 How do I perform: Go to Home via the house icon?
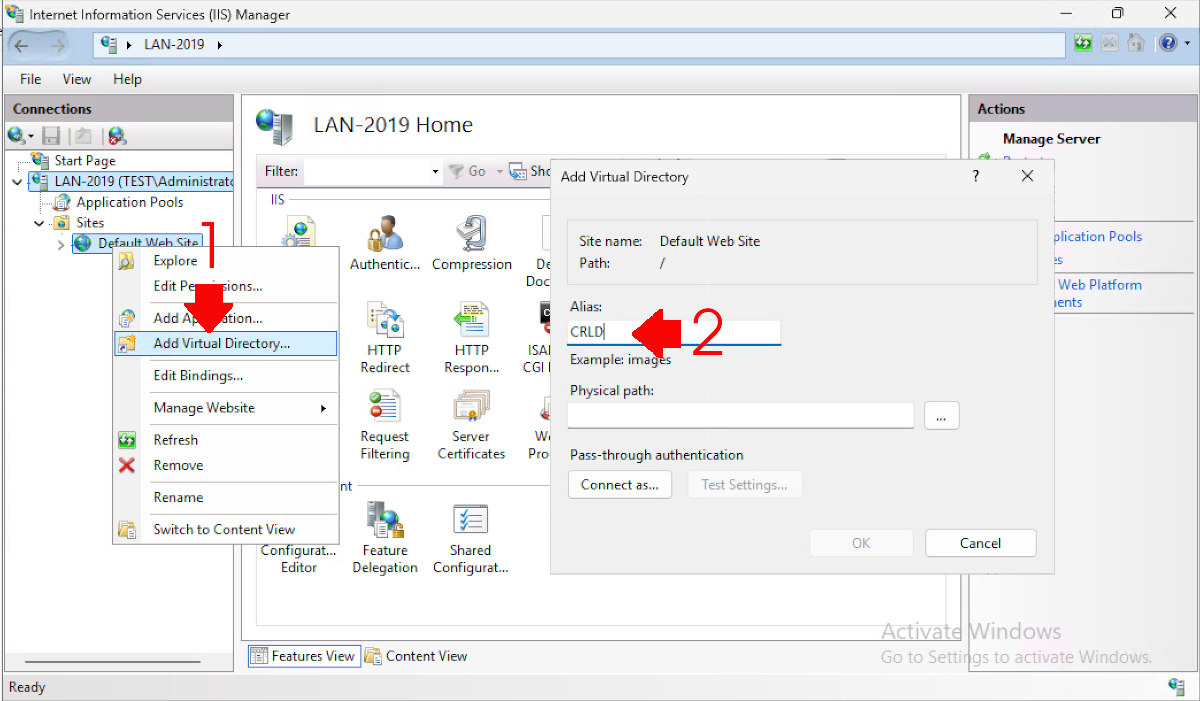coord(1136,43)
